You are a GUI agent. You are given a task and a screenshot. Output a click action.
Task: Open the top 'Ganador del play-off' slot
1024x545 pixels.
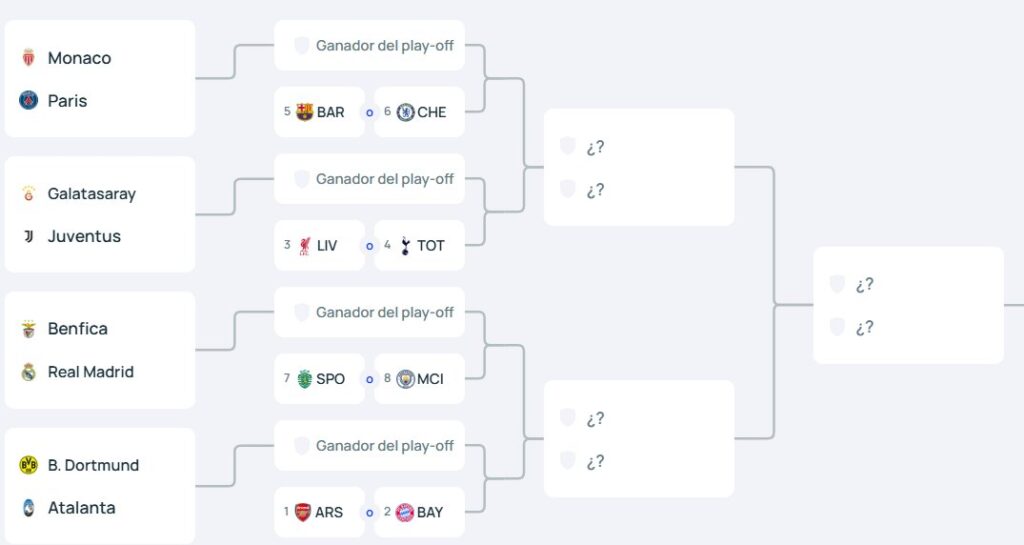pyautogui.click(x=370, y=46)
